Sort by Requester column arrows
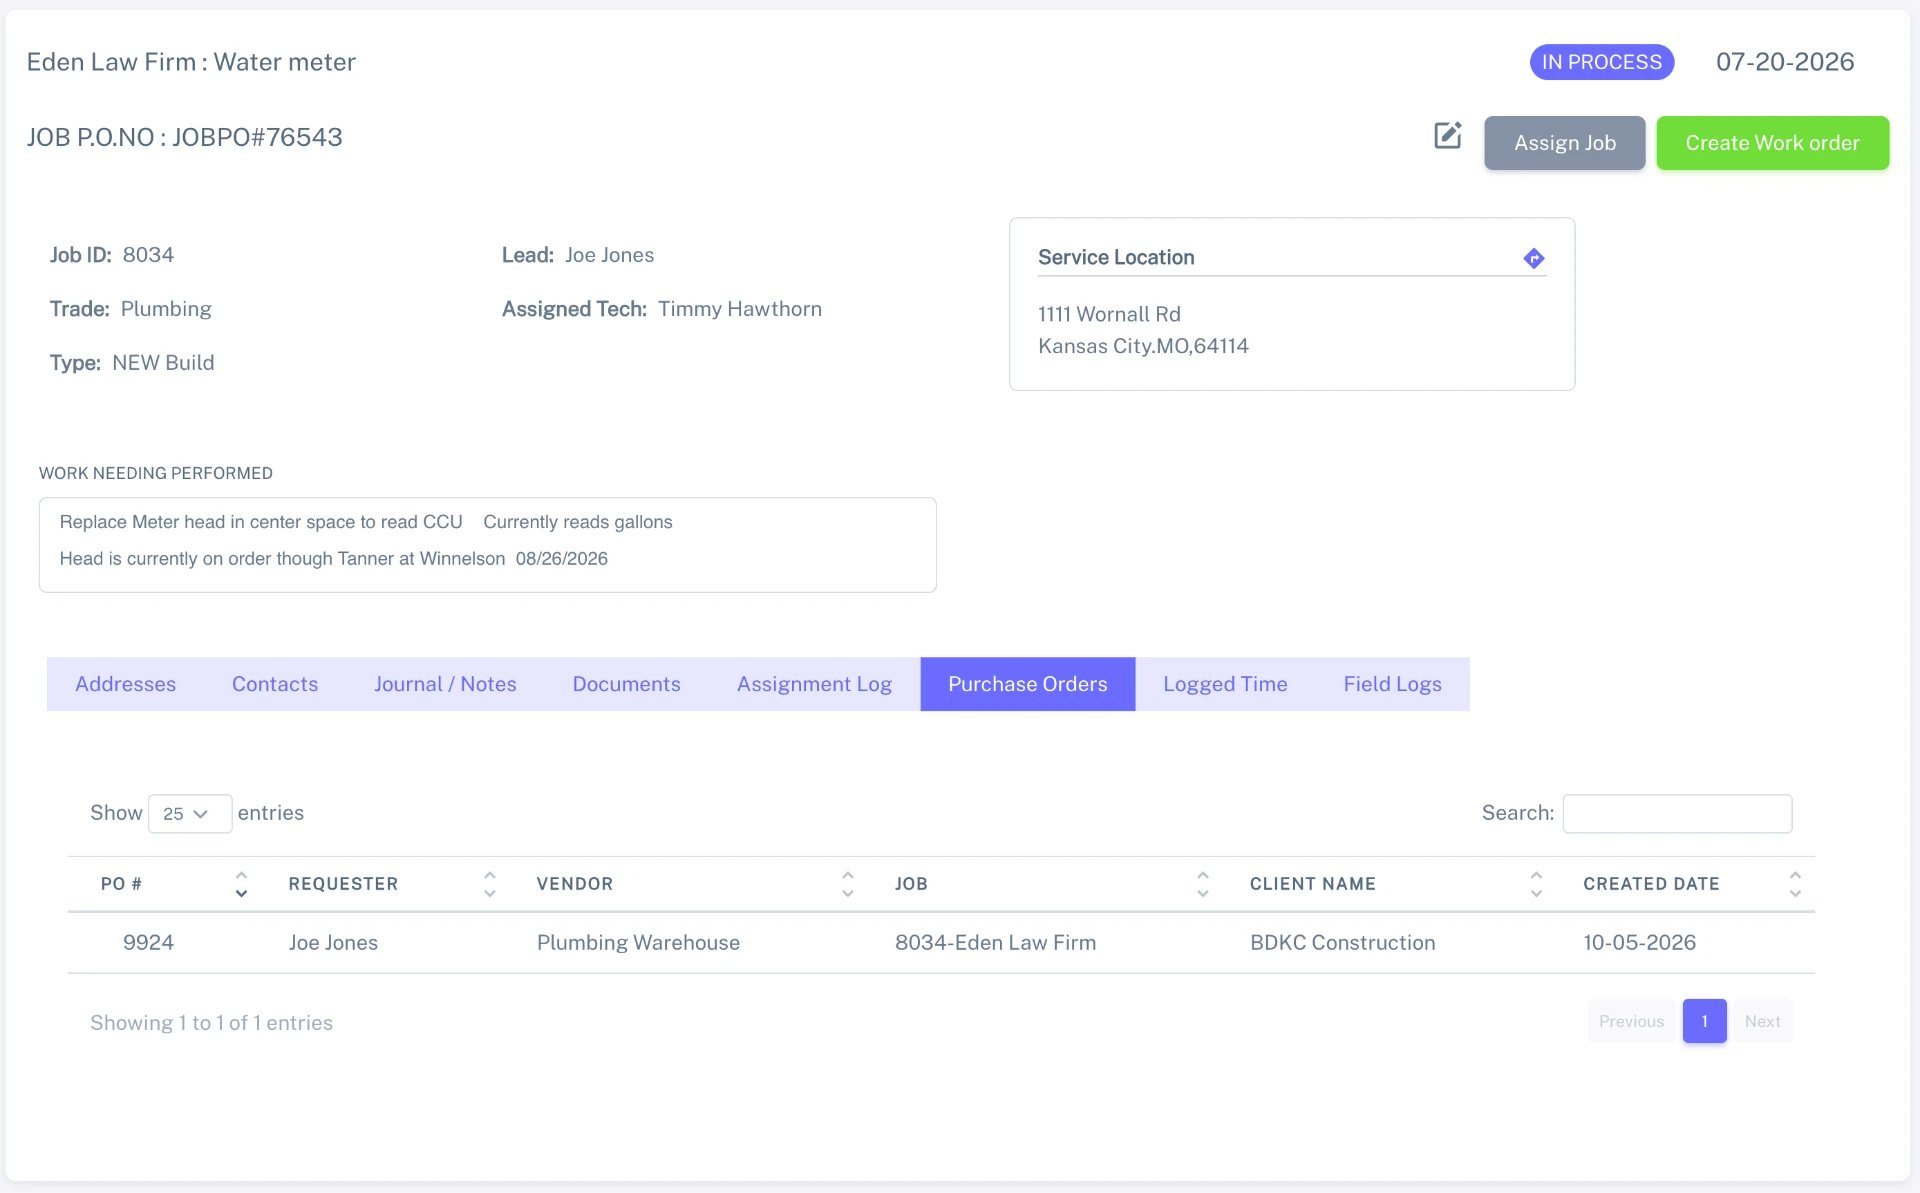This screenshot has width=1920, height=1193. [x=490, y=884]
